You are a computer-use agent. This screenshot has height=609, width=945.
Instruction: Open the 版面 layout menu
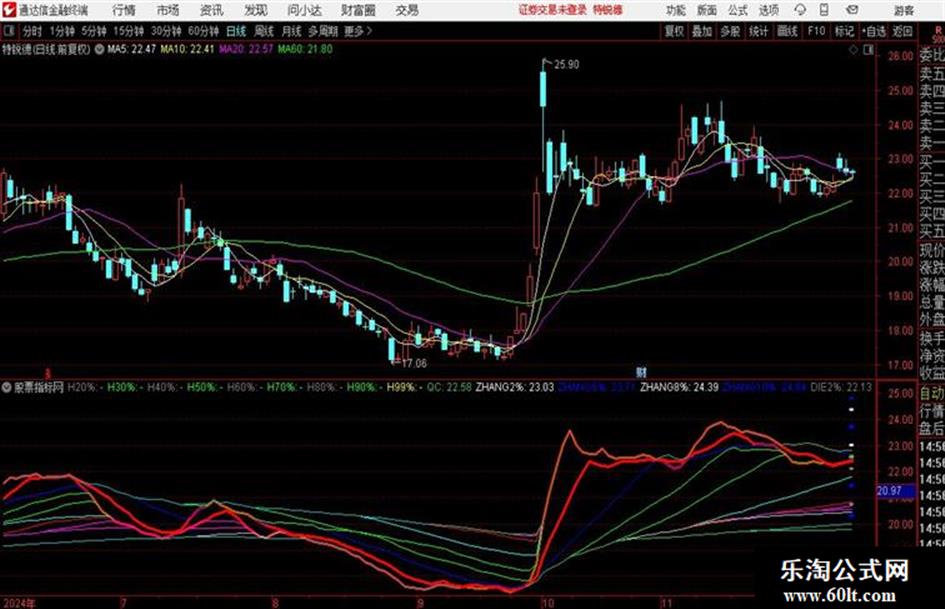[706, 10]
